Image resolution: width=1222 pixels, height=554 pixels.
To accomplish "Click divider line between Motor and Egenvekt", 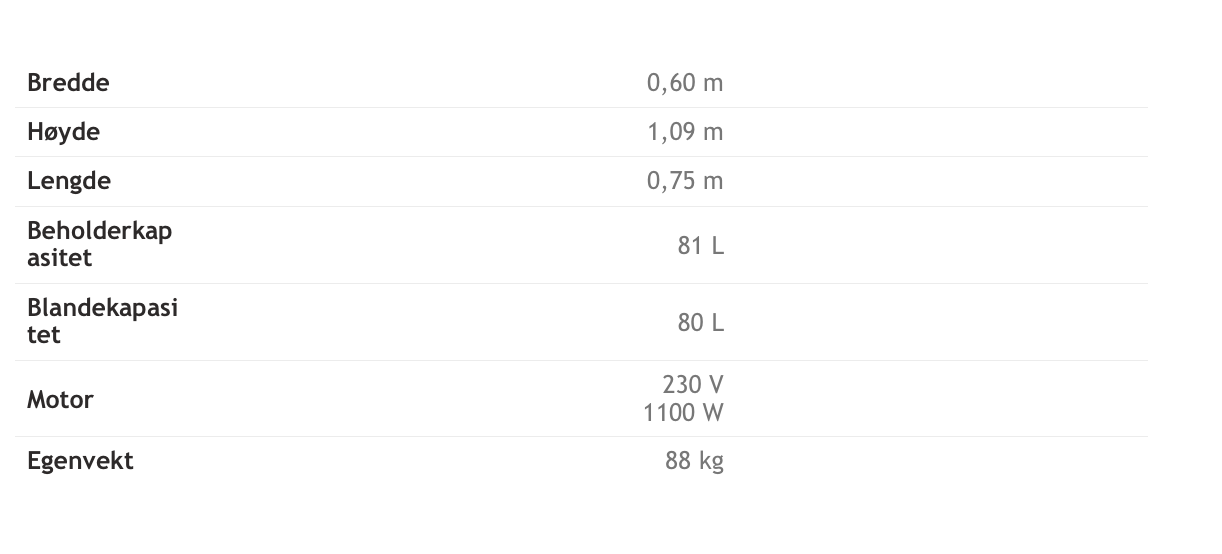I will tap(580, 436).
